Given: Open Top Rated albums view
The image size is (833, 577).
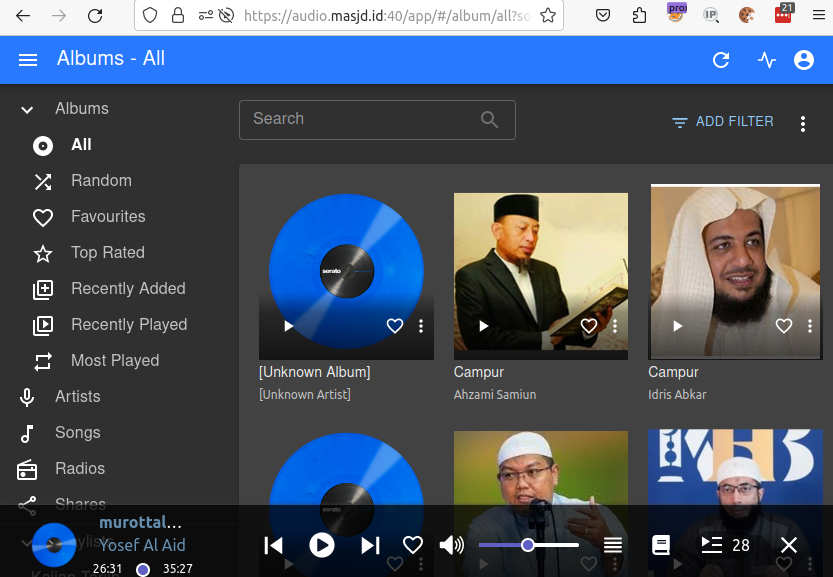Looking at the screenshot, I should click(107, 253).
